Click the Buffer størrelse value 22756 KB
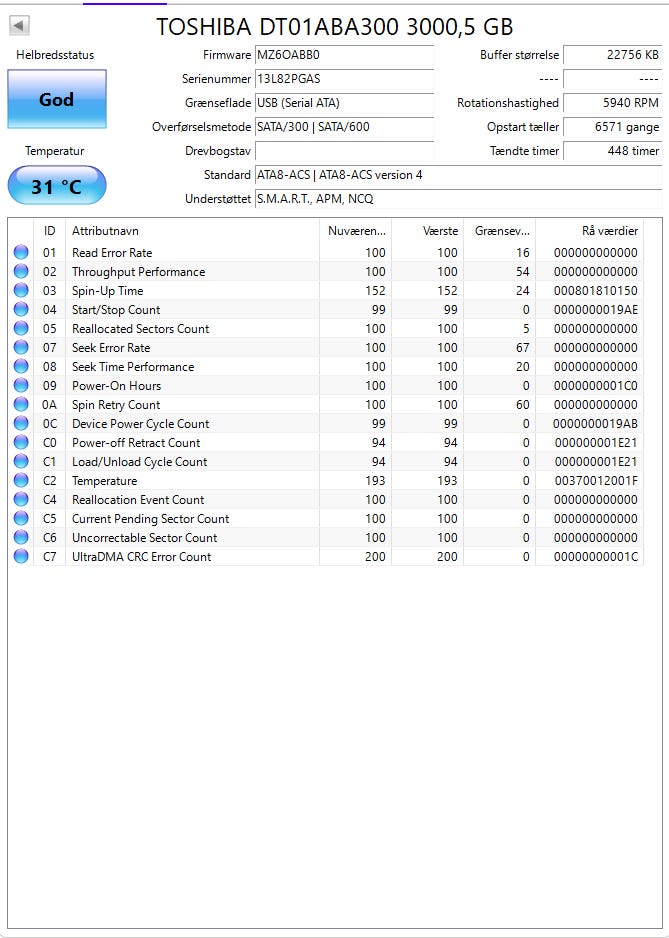This screenshot has height=938, width=669. pyautogui.click(x=613, y=55)
